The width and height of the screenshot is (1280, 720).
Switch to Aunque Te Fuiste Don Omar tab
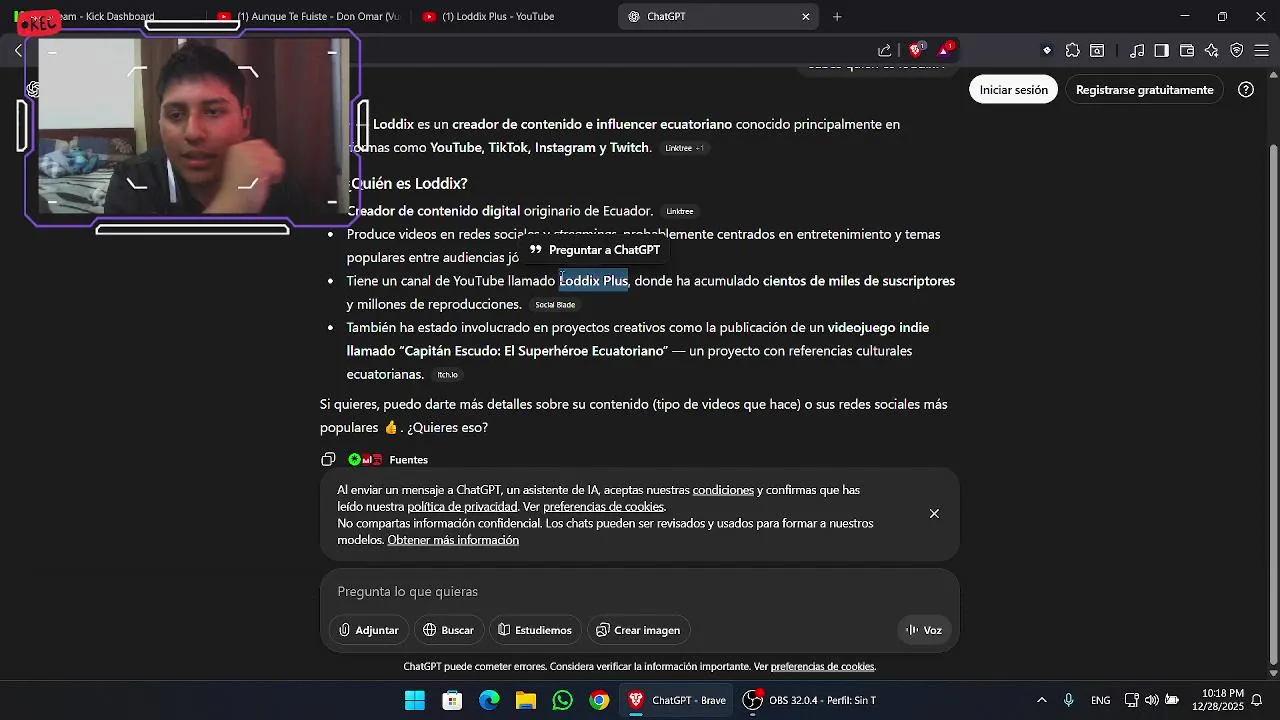pyautogui.click(x=310, y=16)
